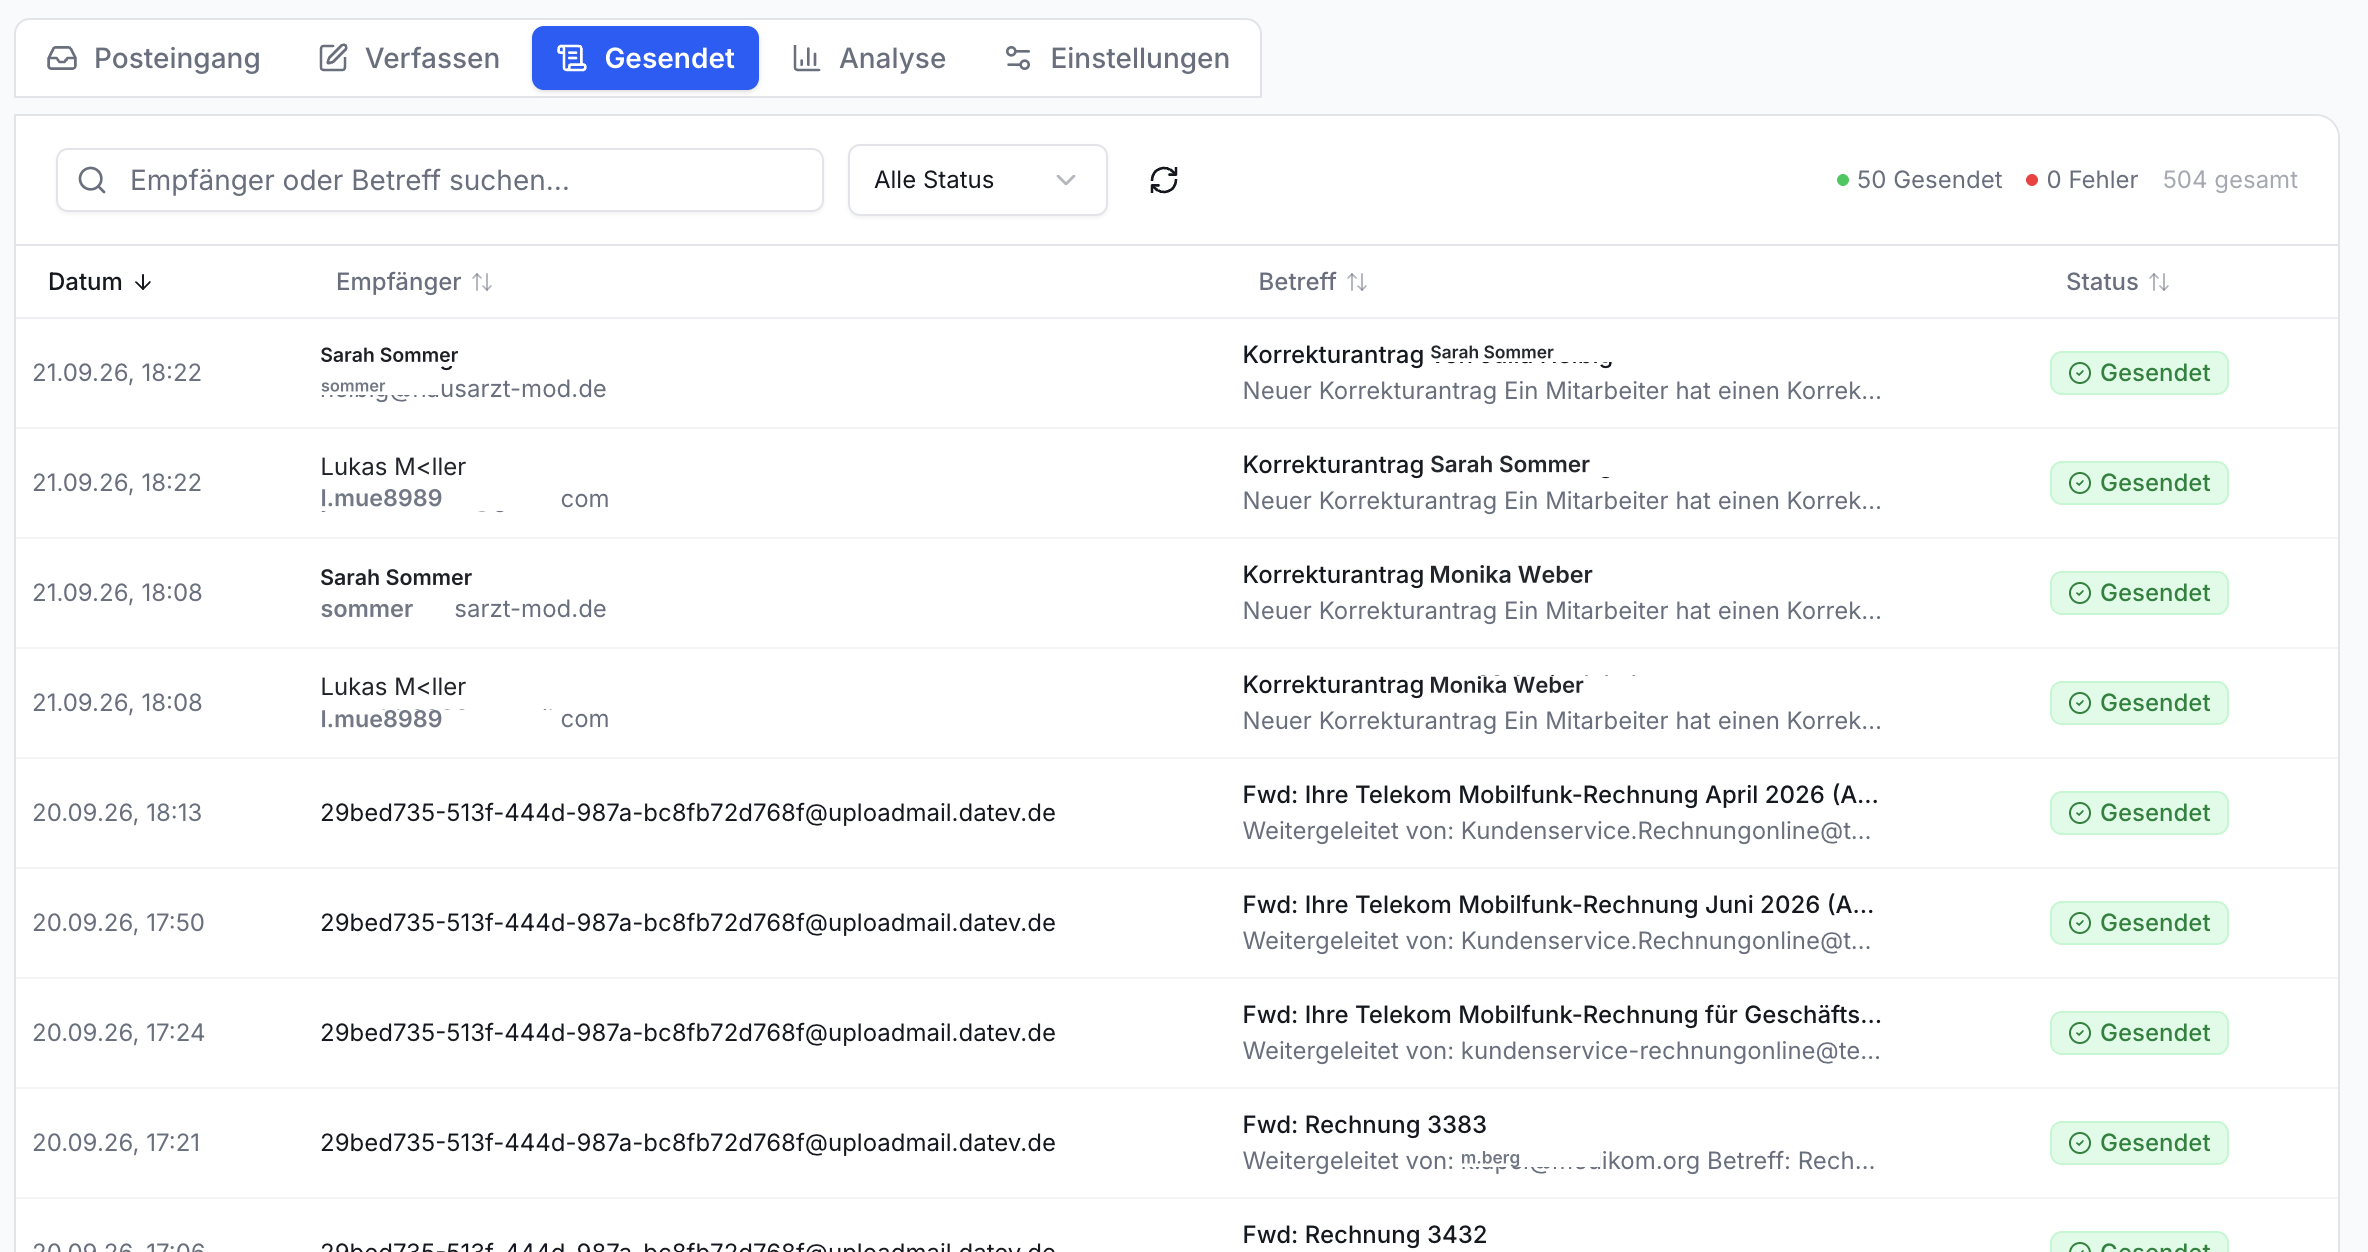Sort by Betreff column header
2368x1252 pixels.
coord(1312,282)
